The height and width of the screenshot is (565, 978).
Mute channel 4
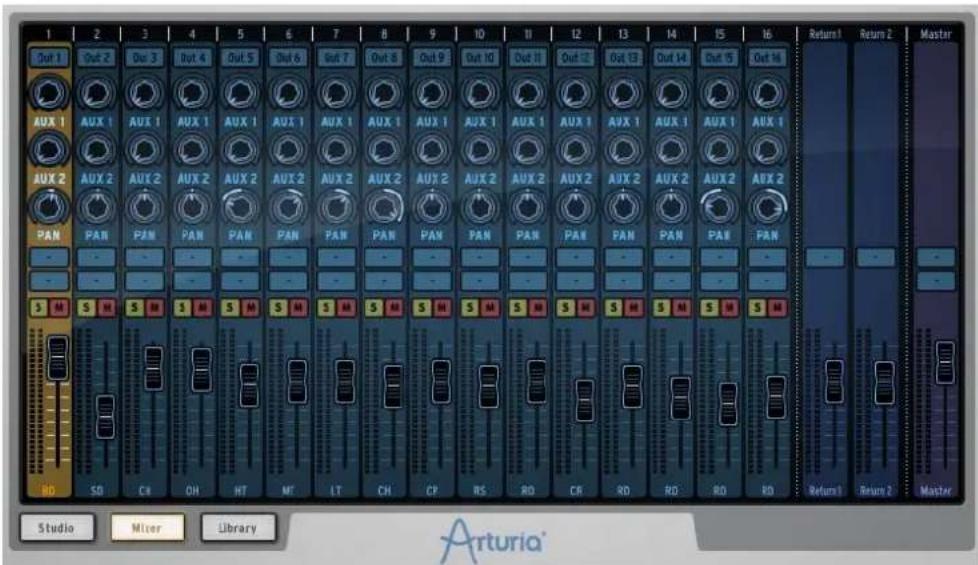203,307
